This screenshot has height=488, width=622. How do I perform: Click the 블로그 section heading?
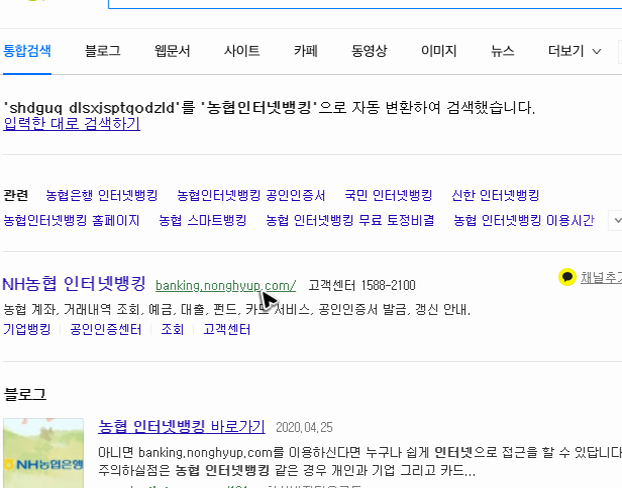click(x=25, y=394)
